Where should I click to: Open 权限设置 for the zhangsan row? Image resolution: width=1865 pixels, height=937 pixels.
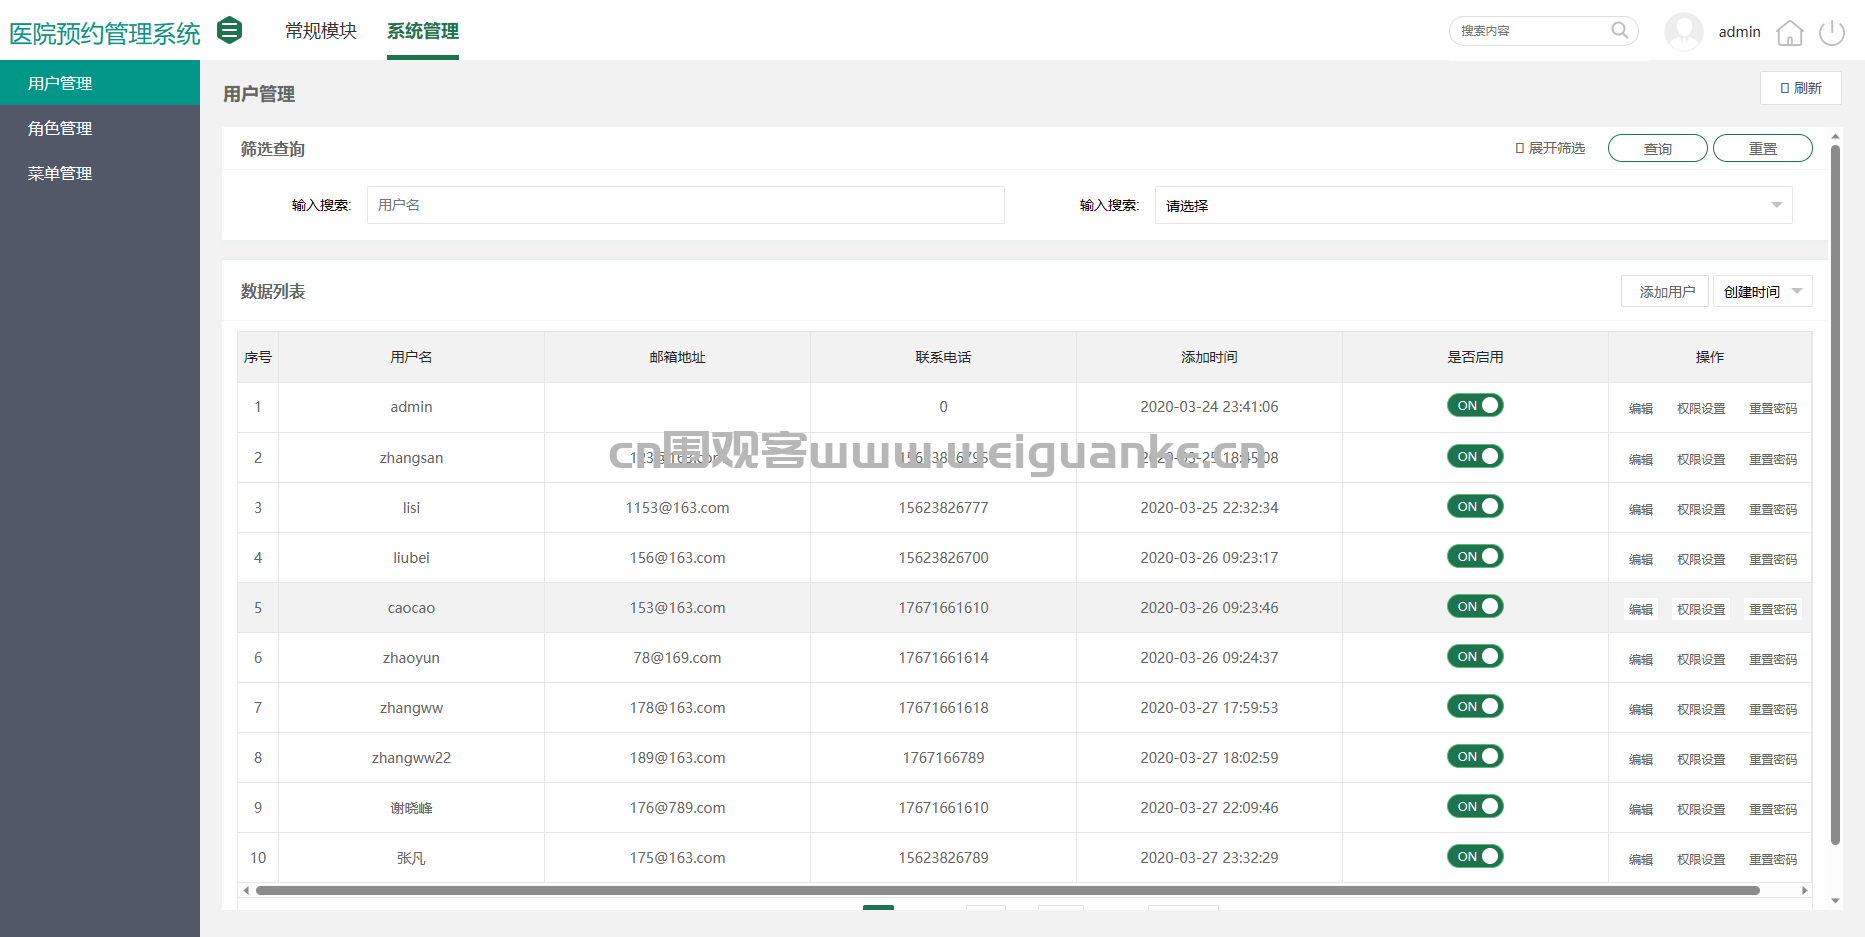pyautogui.click(x=1701, y=459)
